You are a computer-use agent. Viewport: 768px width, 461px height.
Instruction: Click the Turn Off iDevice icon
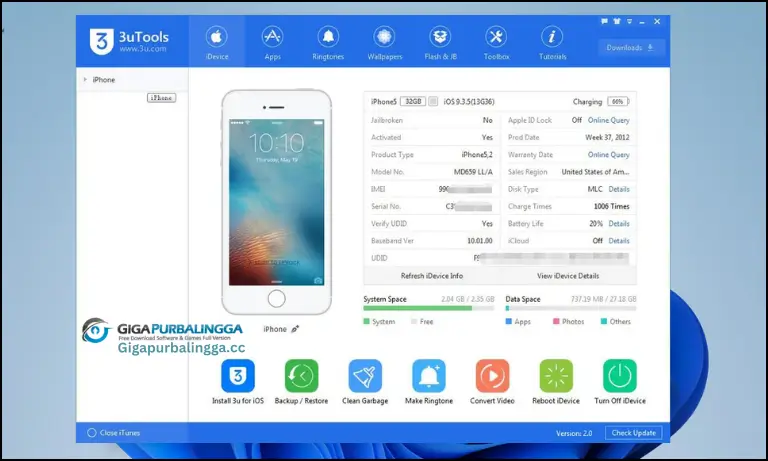[620, 376]
